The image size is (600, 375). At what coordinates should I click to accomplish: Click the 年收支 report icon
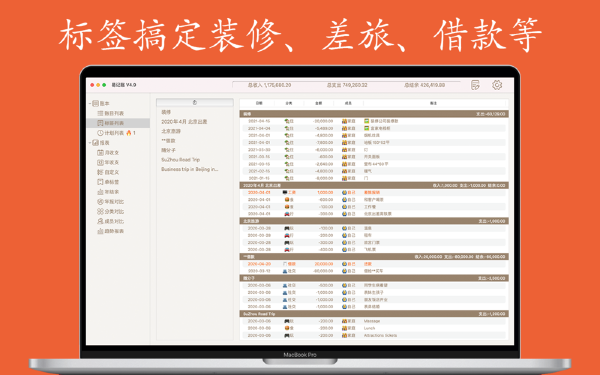[100, 162]
